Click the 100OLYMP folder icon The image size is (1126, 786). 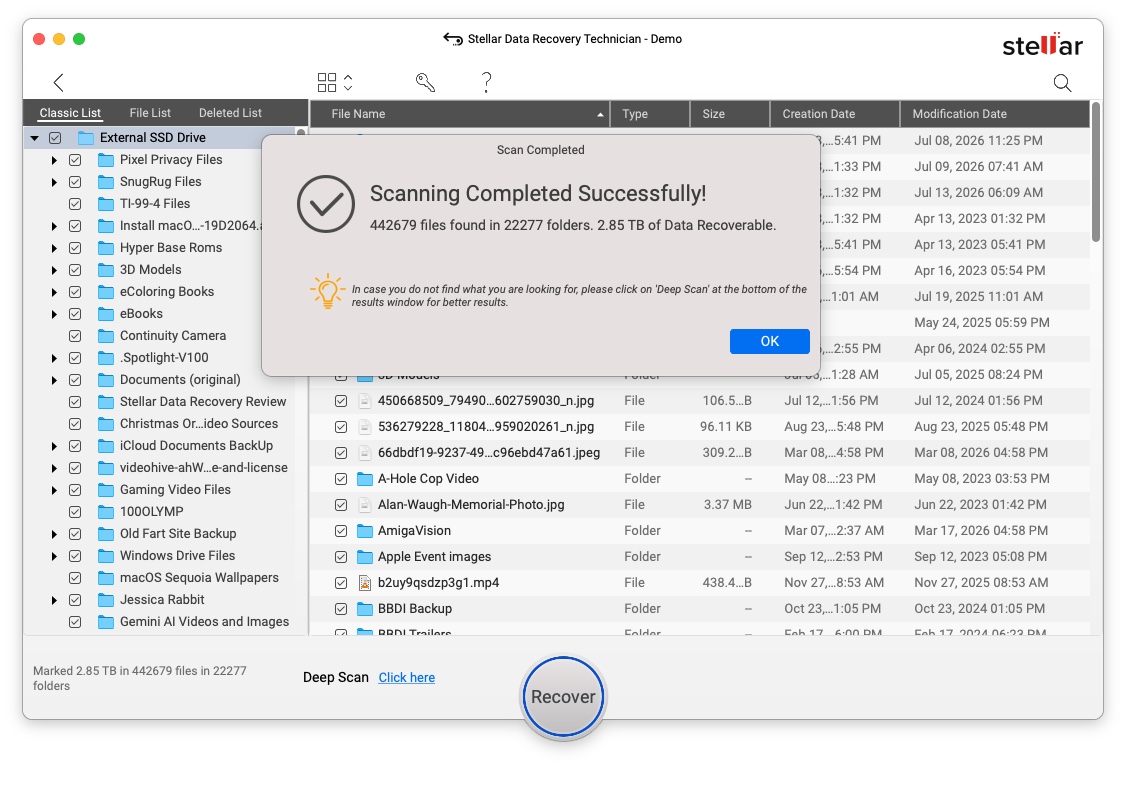pos(106,513)
